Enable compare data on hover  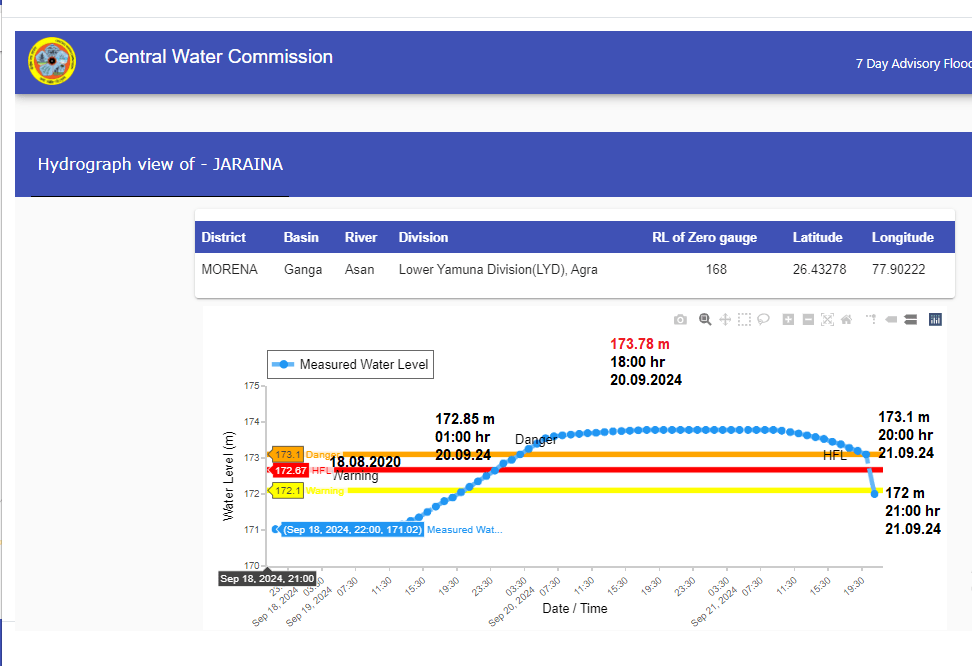[910, 320]
